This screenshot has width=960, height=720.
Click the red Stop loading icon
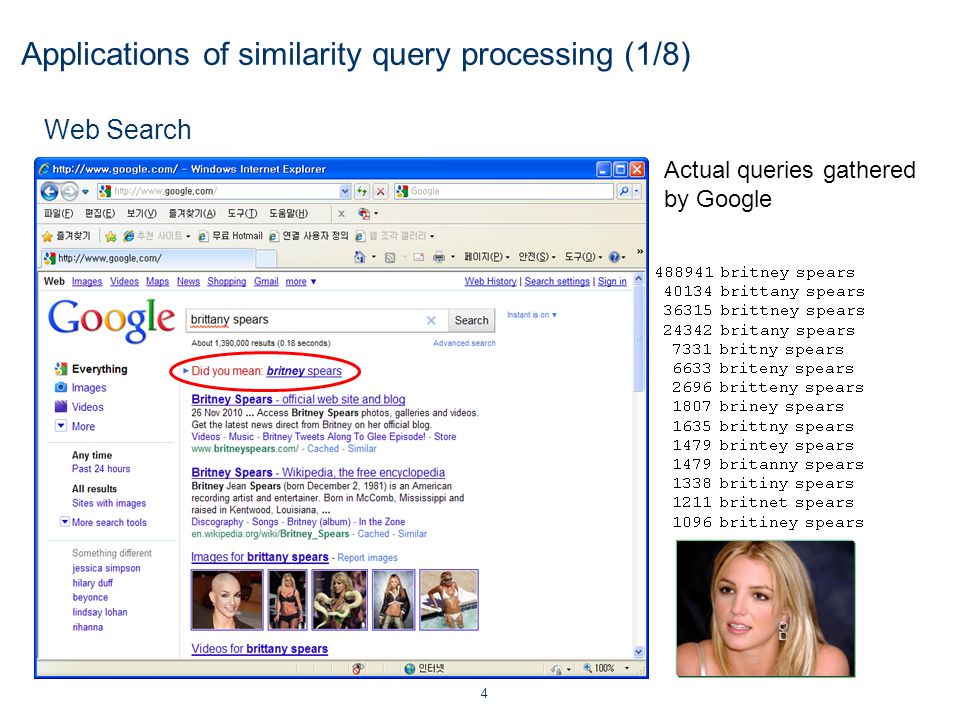click(380, 191)
